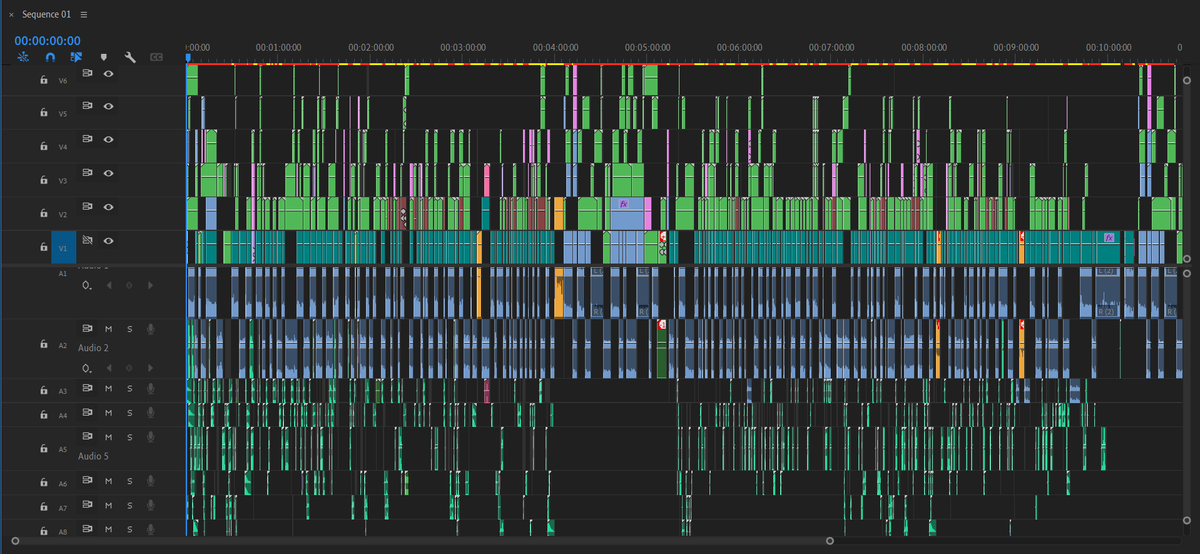Screen dimensions: 1200x554
Task: Toggle sync lock on track V4
Action: click(x=87, y=139)
